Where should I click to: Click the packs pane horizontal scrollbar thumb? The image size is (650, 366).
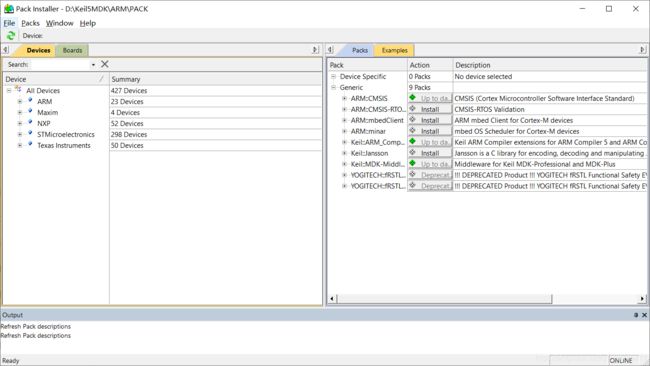(x=444, y=298)
